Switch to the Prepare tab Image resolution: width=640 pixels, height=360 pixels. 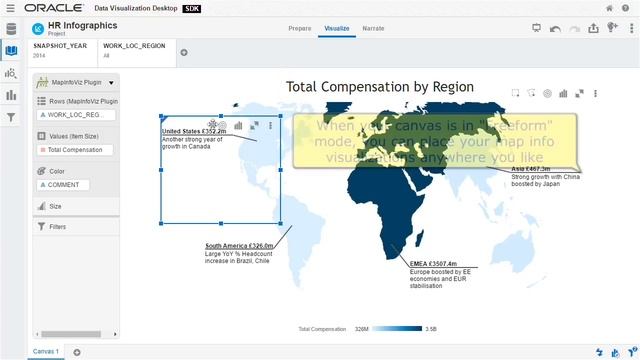pos(300,29)
